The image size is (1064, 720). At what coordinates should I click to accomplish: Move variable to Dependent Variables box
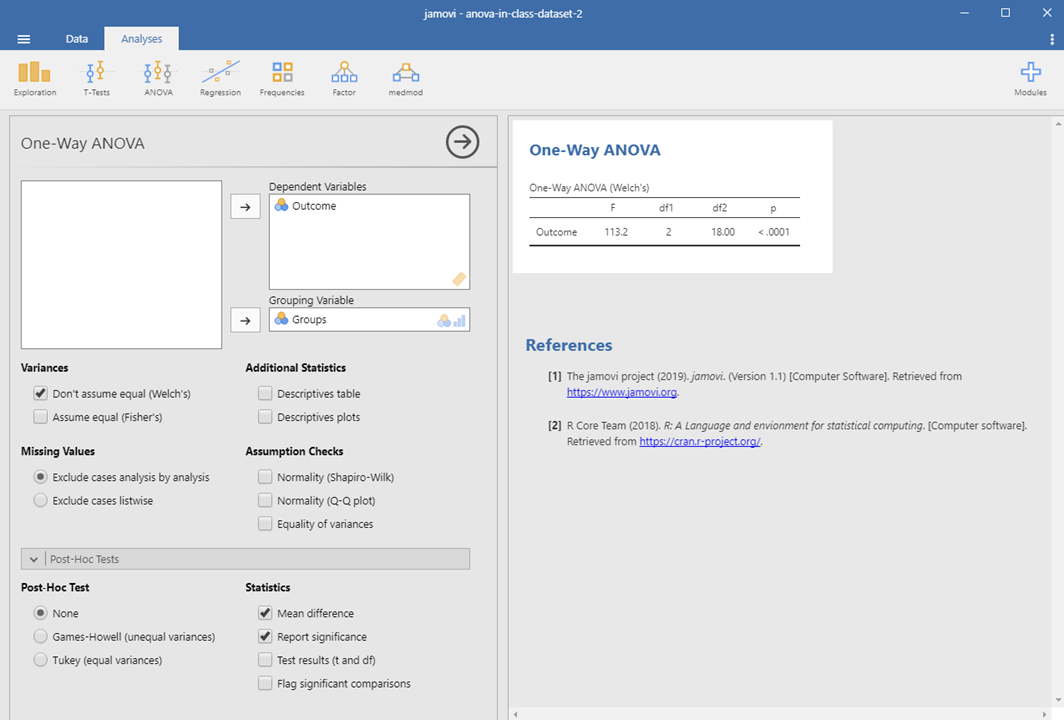click(x=245, y=206)
